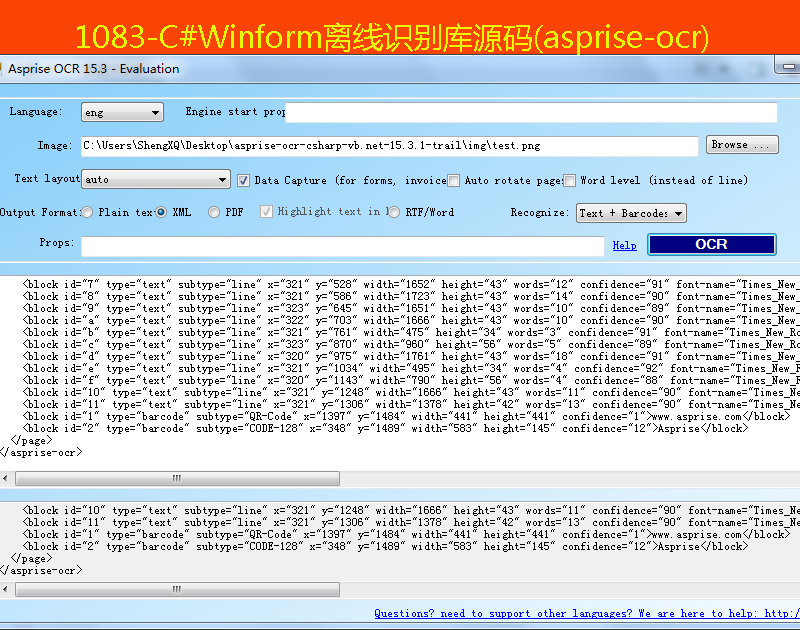This screenshot has height=630, width=800.
Task: Click block id="11" line in lower results
Action: point(411,523)
